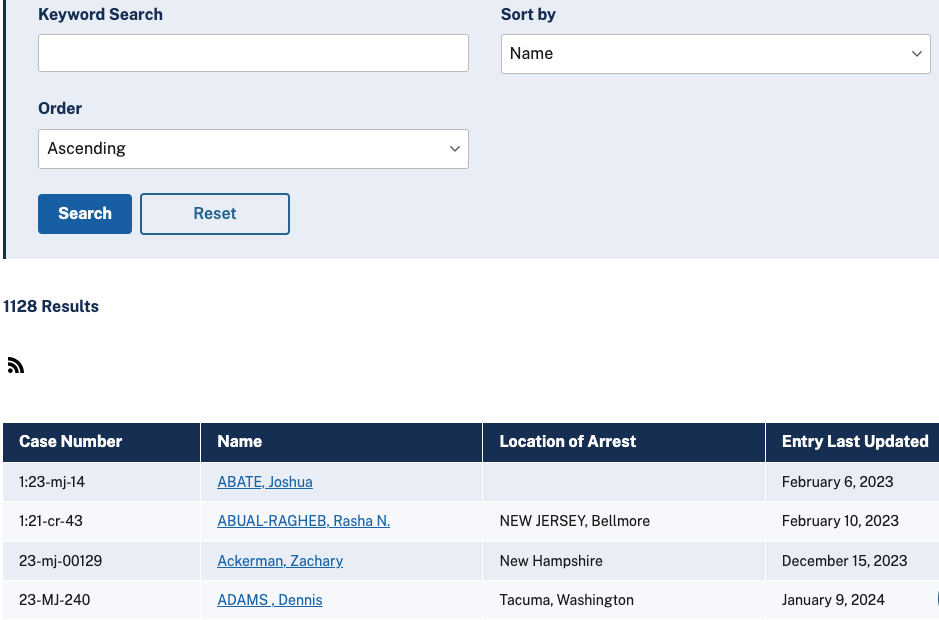Click the NEW JERSEY, Bellmore location cell
939x620 pixels.
coord(624,521)
